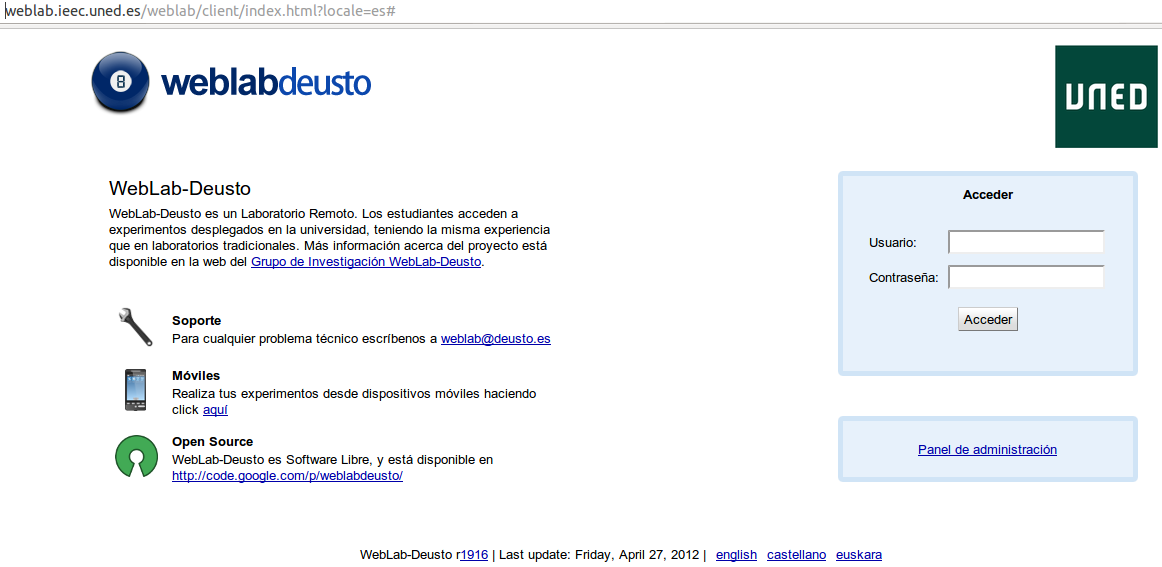Image resolution: width=1162 pixels, height=567 pixels.
Task: Focus the Contraseña password field
Action: pos(1026,277)
